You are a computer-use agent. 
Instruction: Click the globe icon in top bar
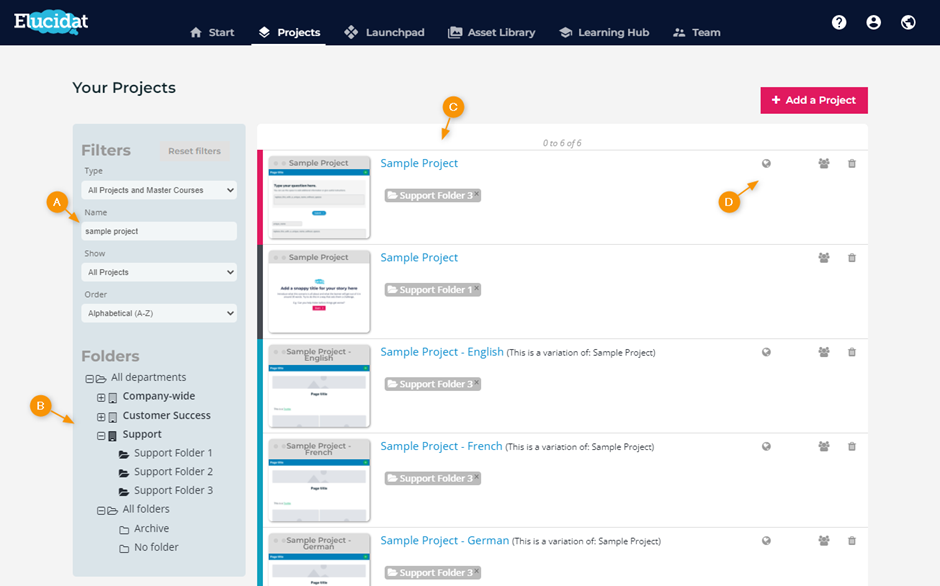[908, 23]
